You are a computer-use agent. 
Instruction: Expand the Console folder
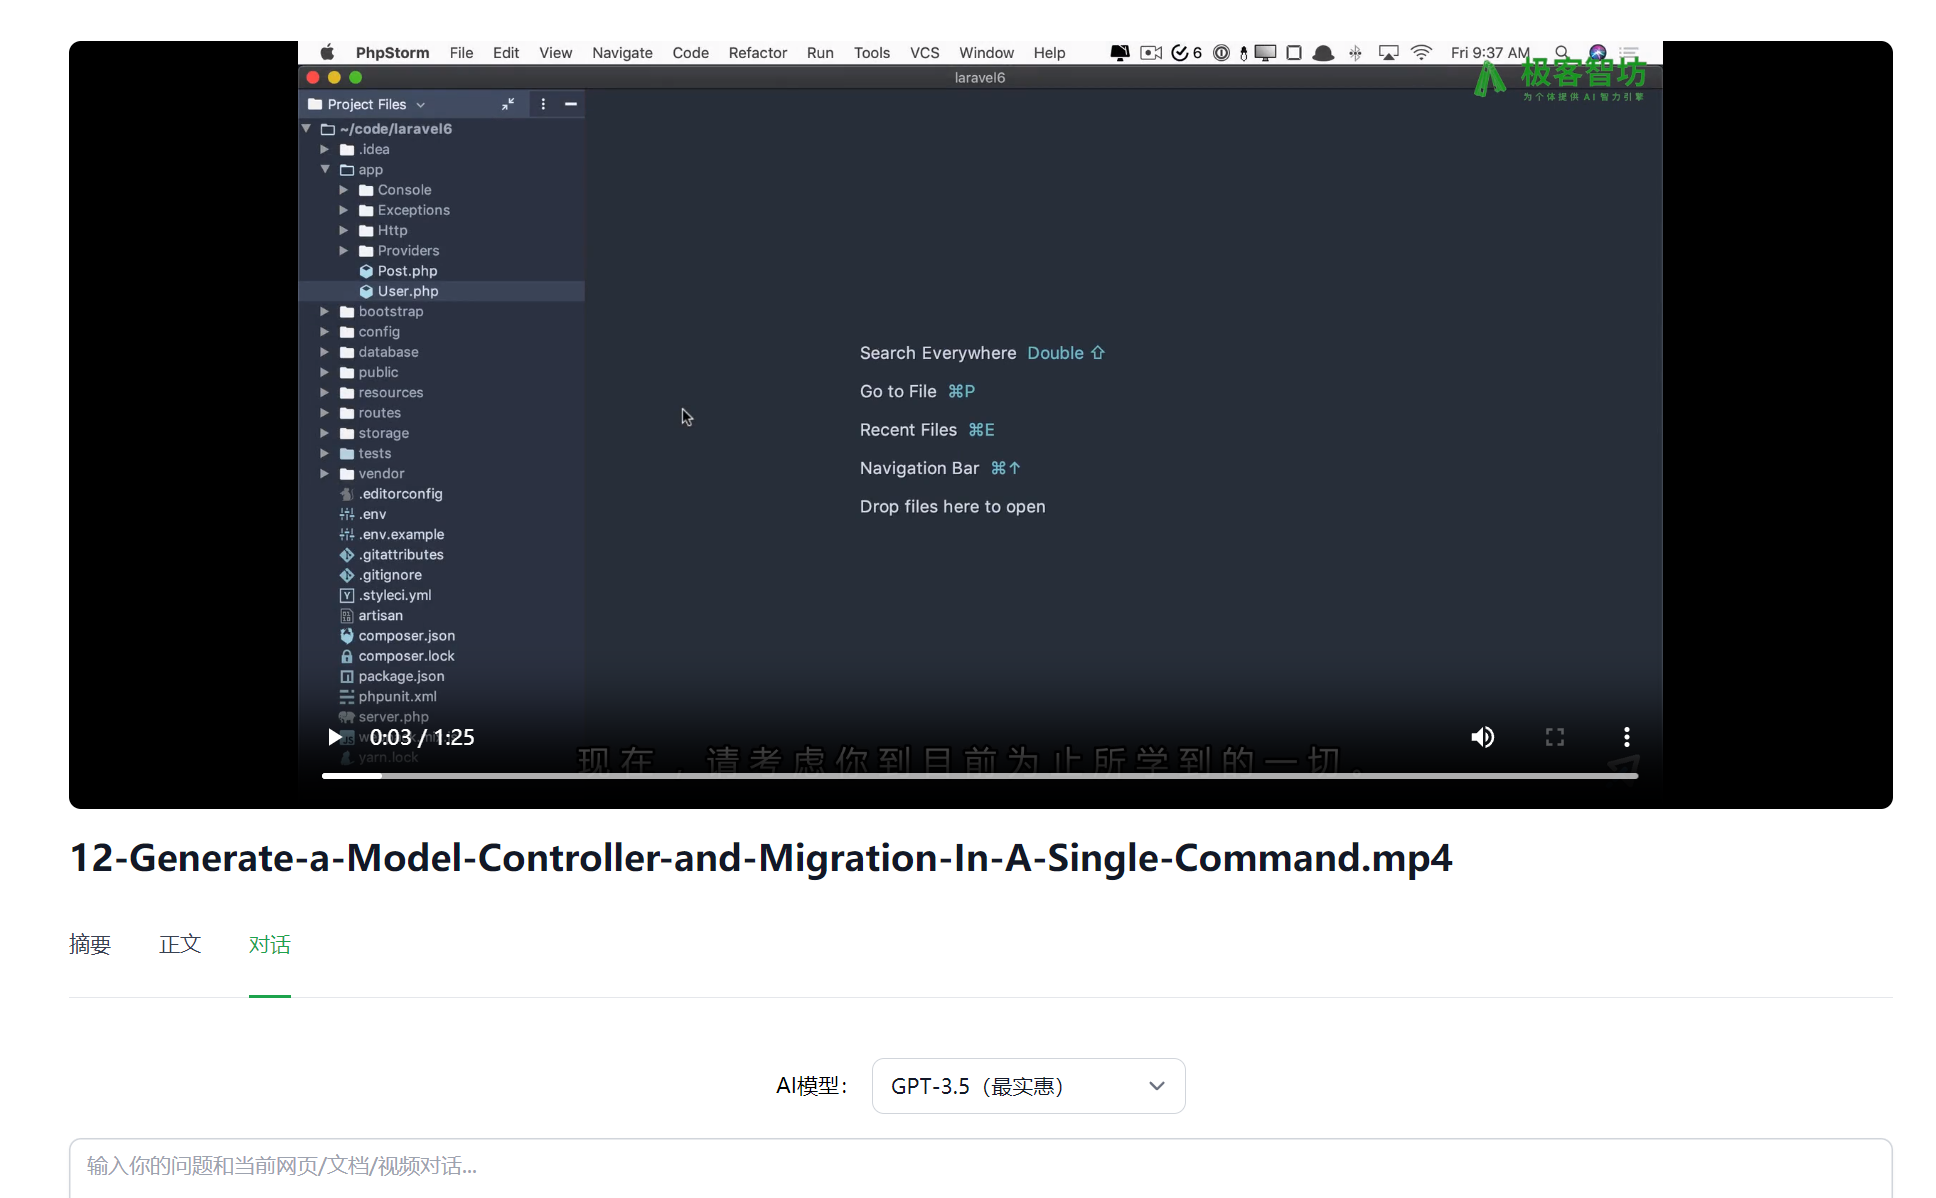pyautogui.click(x=344, y=190)
